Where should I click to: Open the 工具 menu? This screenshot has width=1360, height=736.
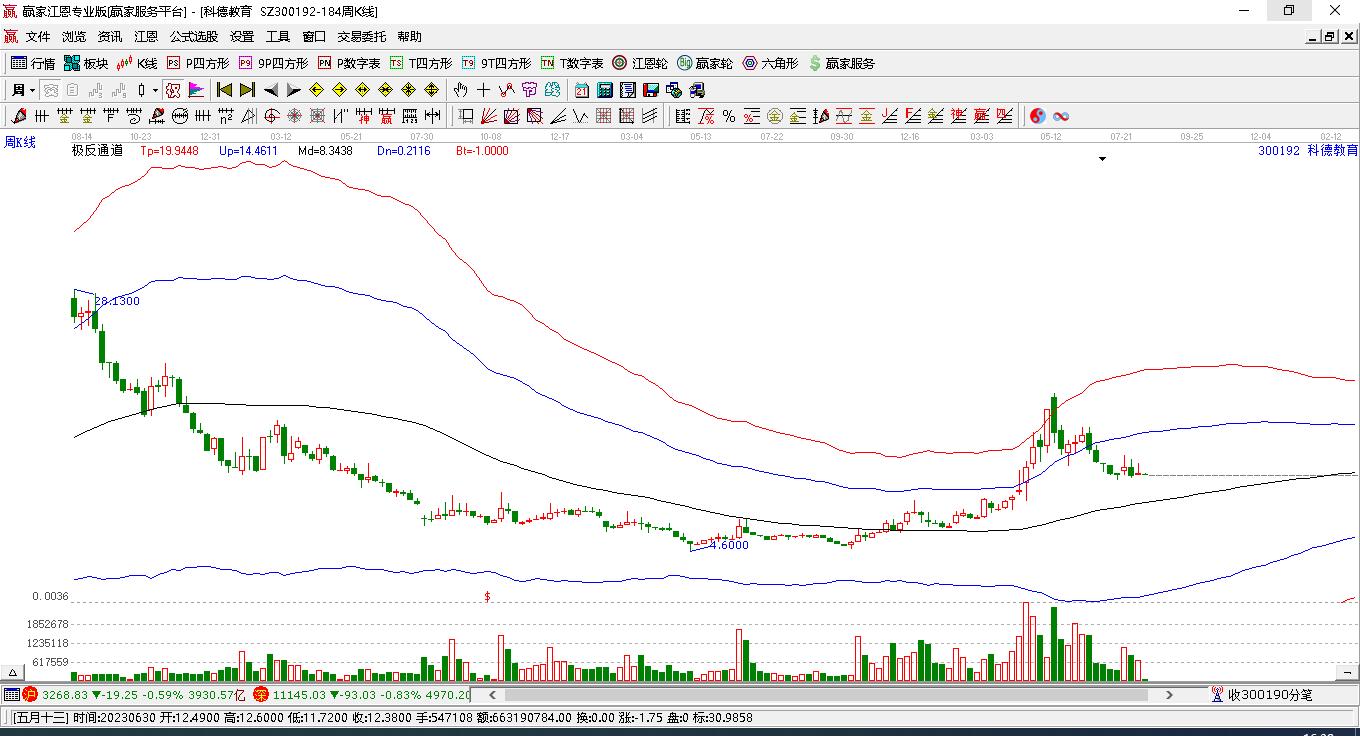(x=278, y=37)
